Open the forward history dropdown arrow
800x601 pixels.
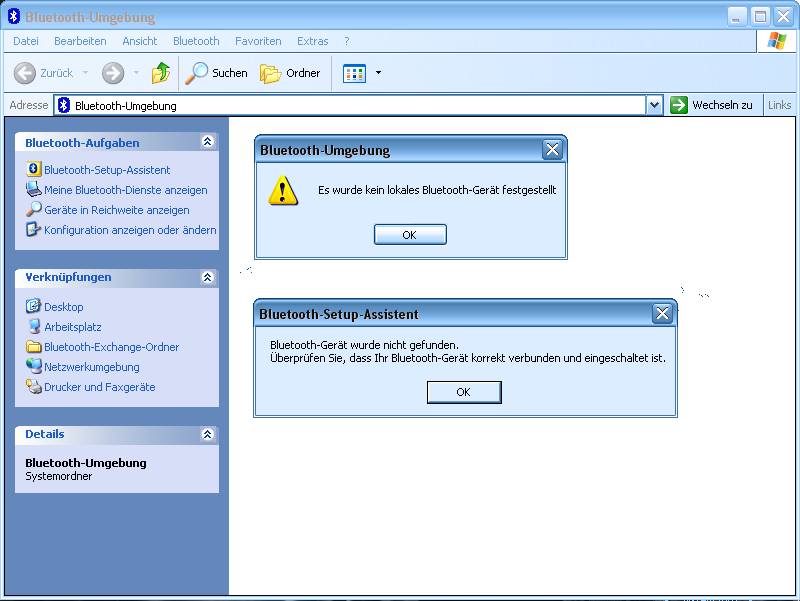(x=136, y=72)
